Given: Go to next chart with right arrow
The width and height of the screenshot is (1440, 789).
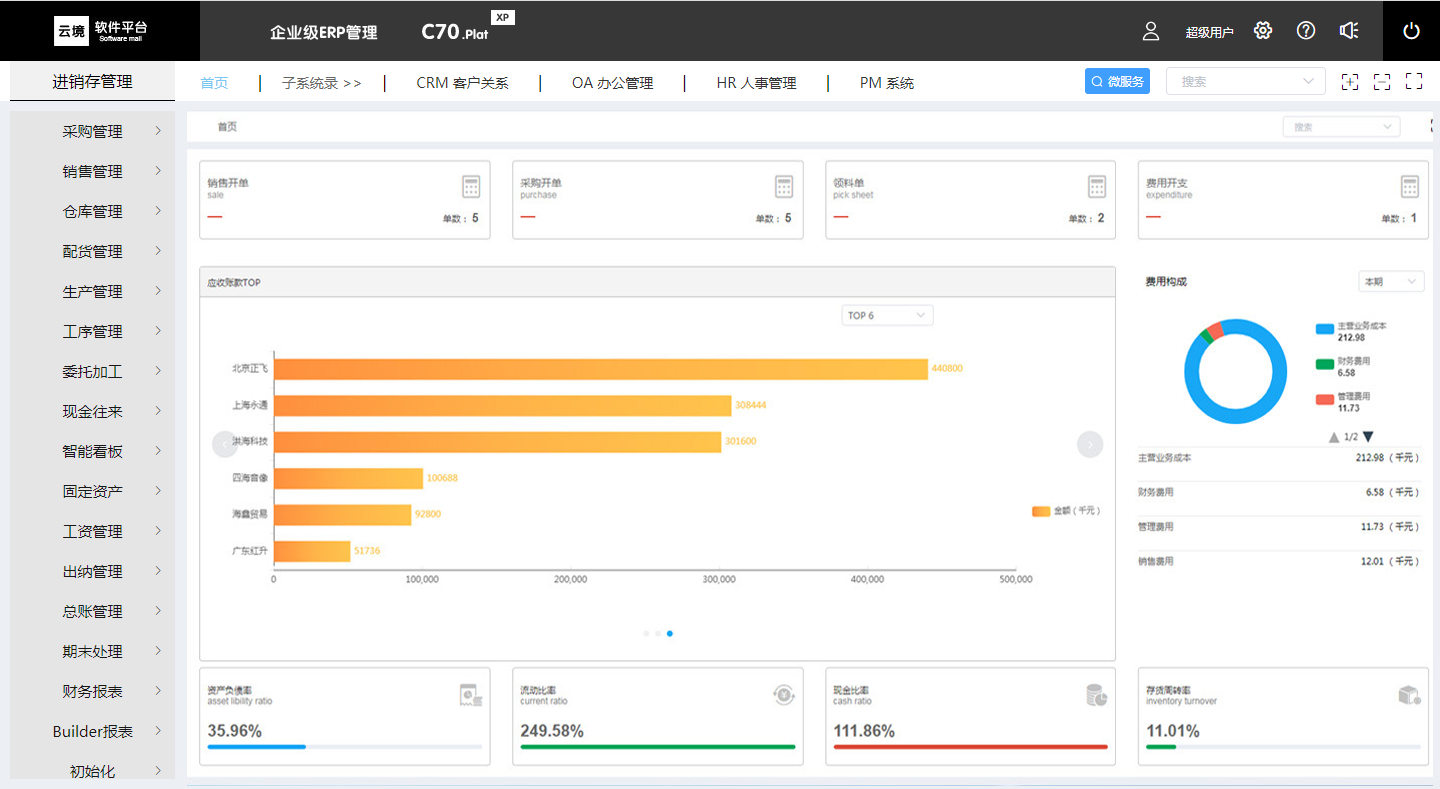Looking at the screenshot, I should point(1089,444).
